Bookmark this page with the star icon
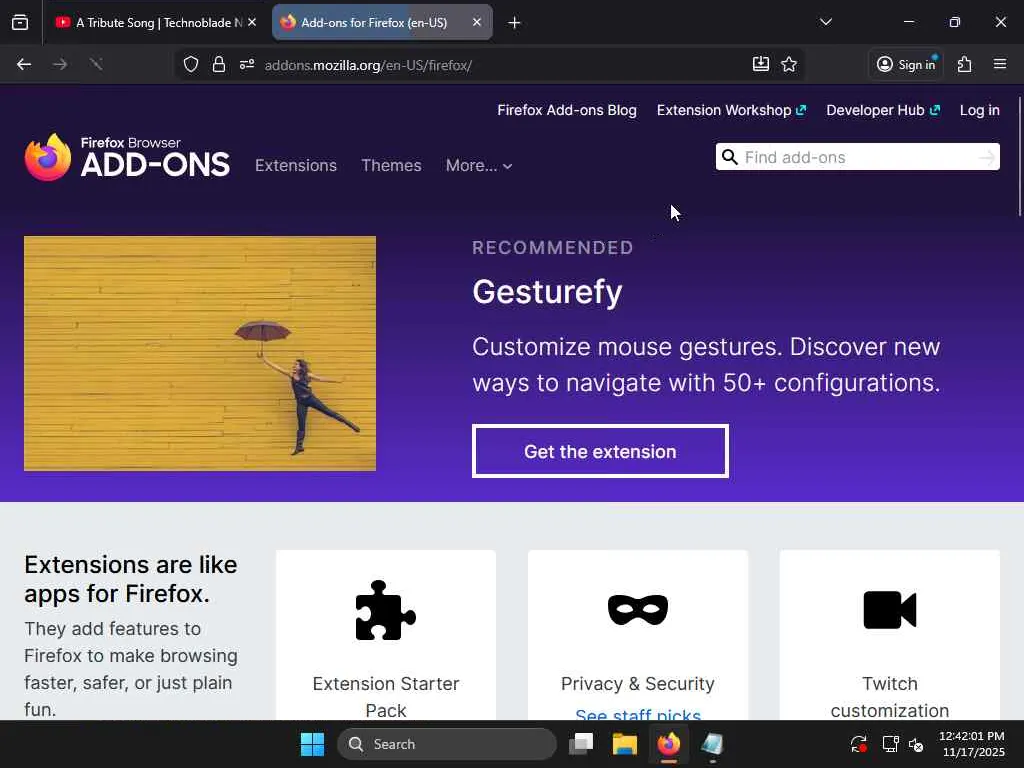The width and height of the screenshot is (1024, 768). click(x=789, y=64)
